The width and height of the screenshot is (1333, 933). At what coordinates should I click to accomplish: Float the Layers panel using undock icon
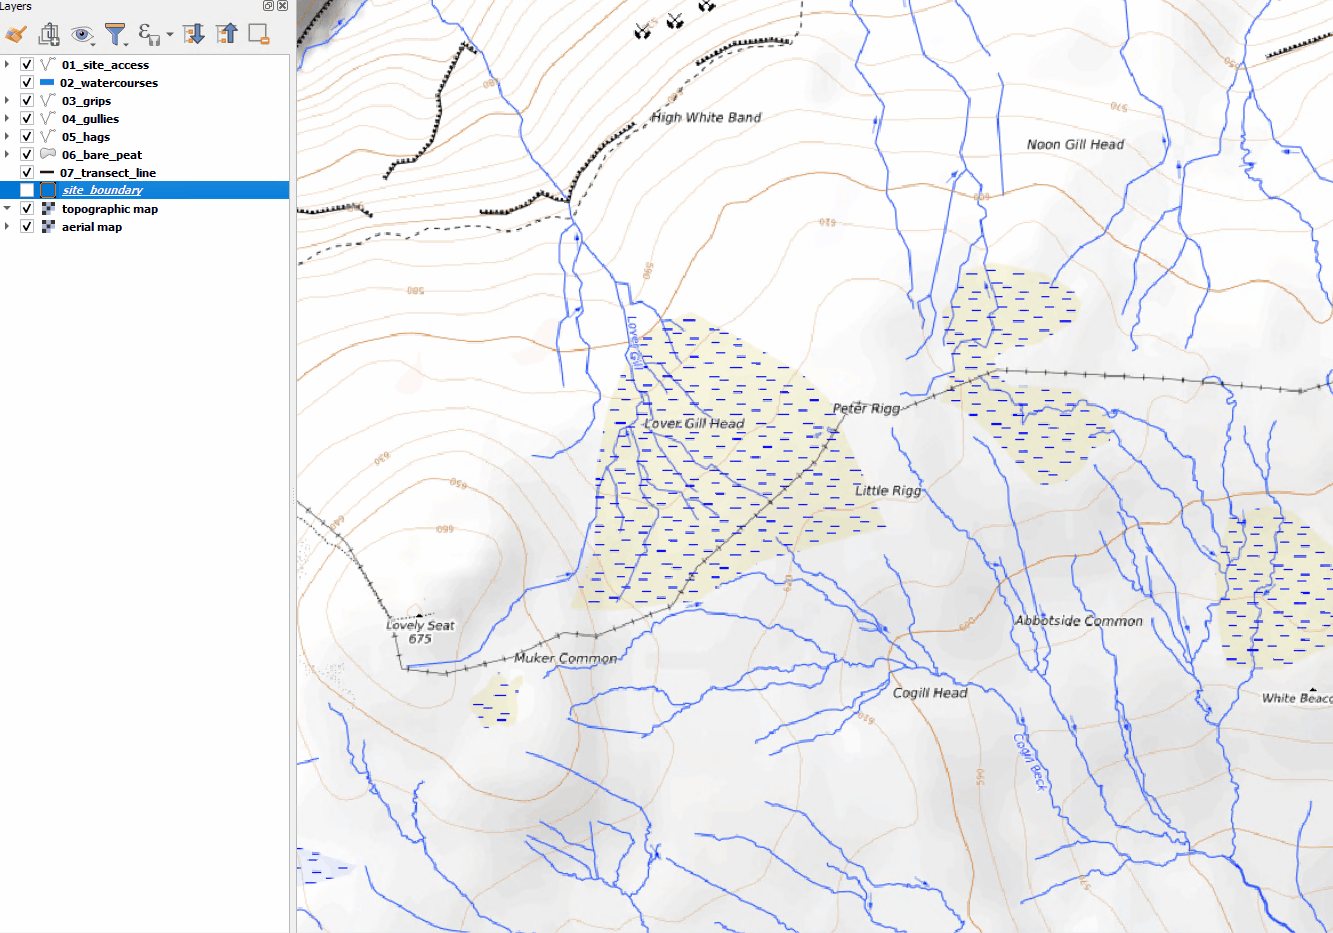click(268, 6)
